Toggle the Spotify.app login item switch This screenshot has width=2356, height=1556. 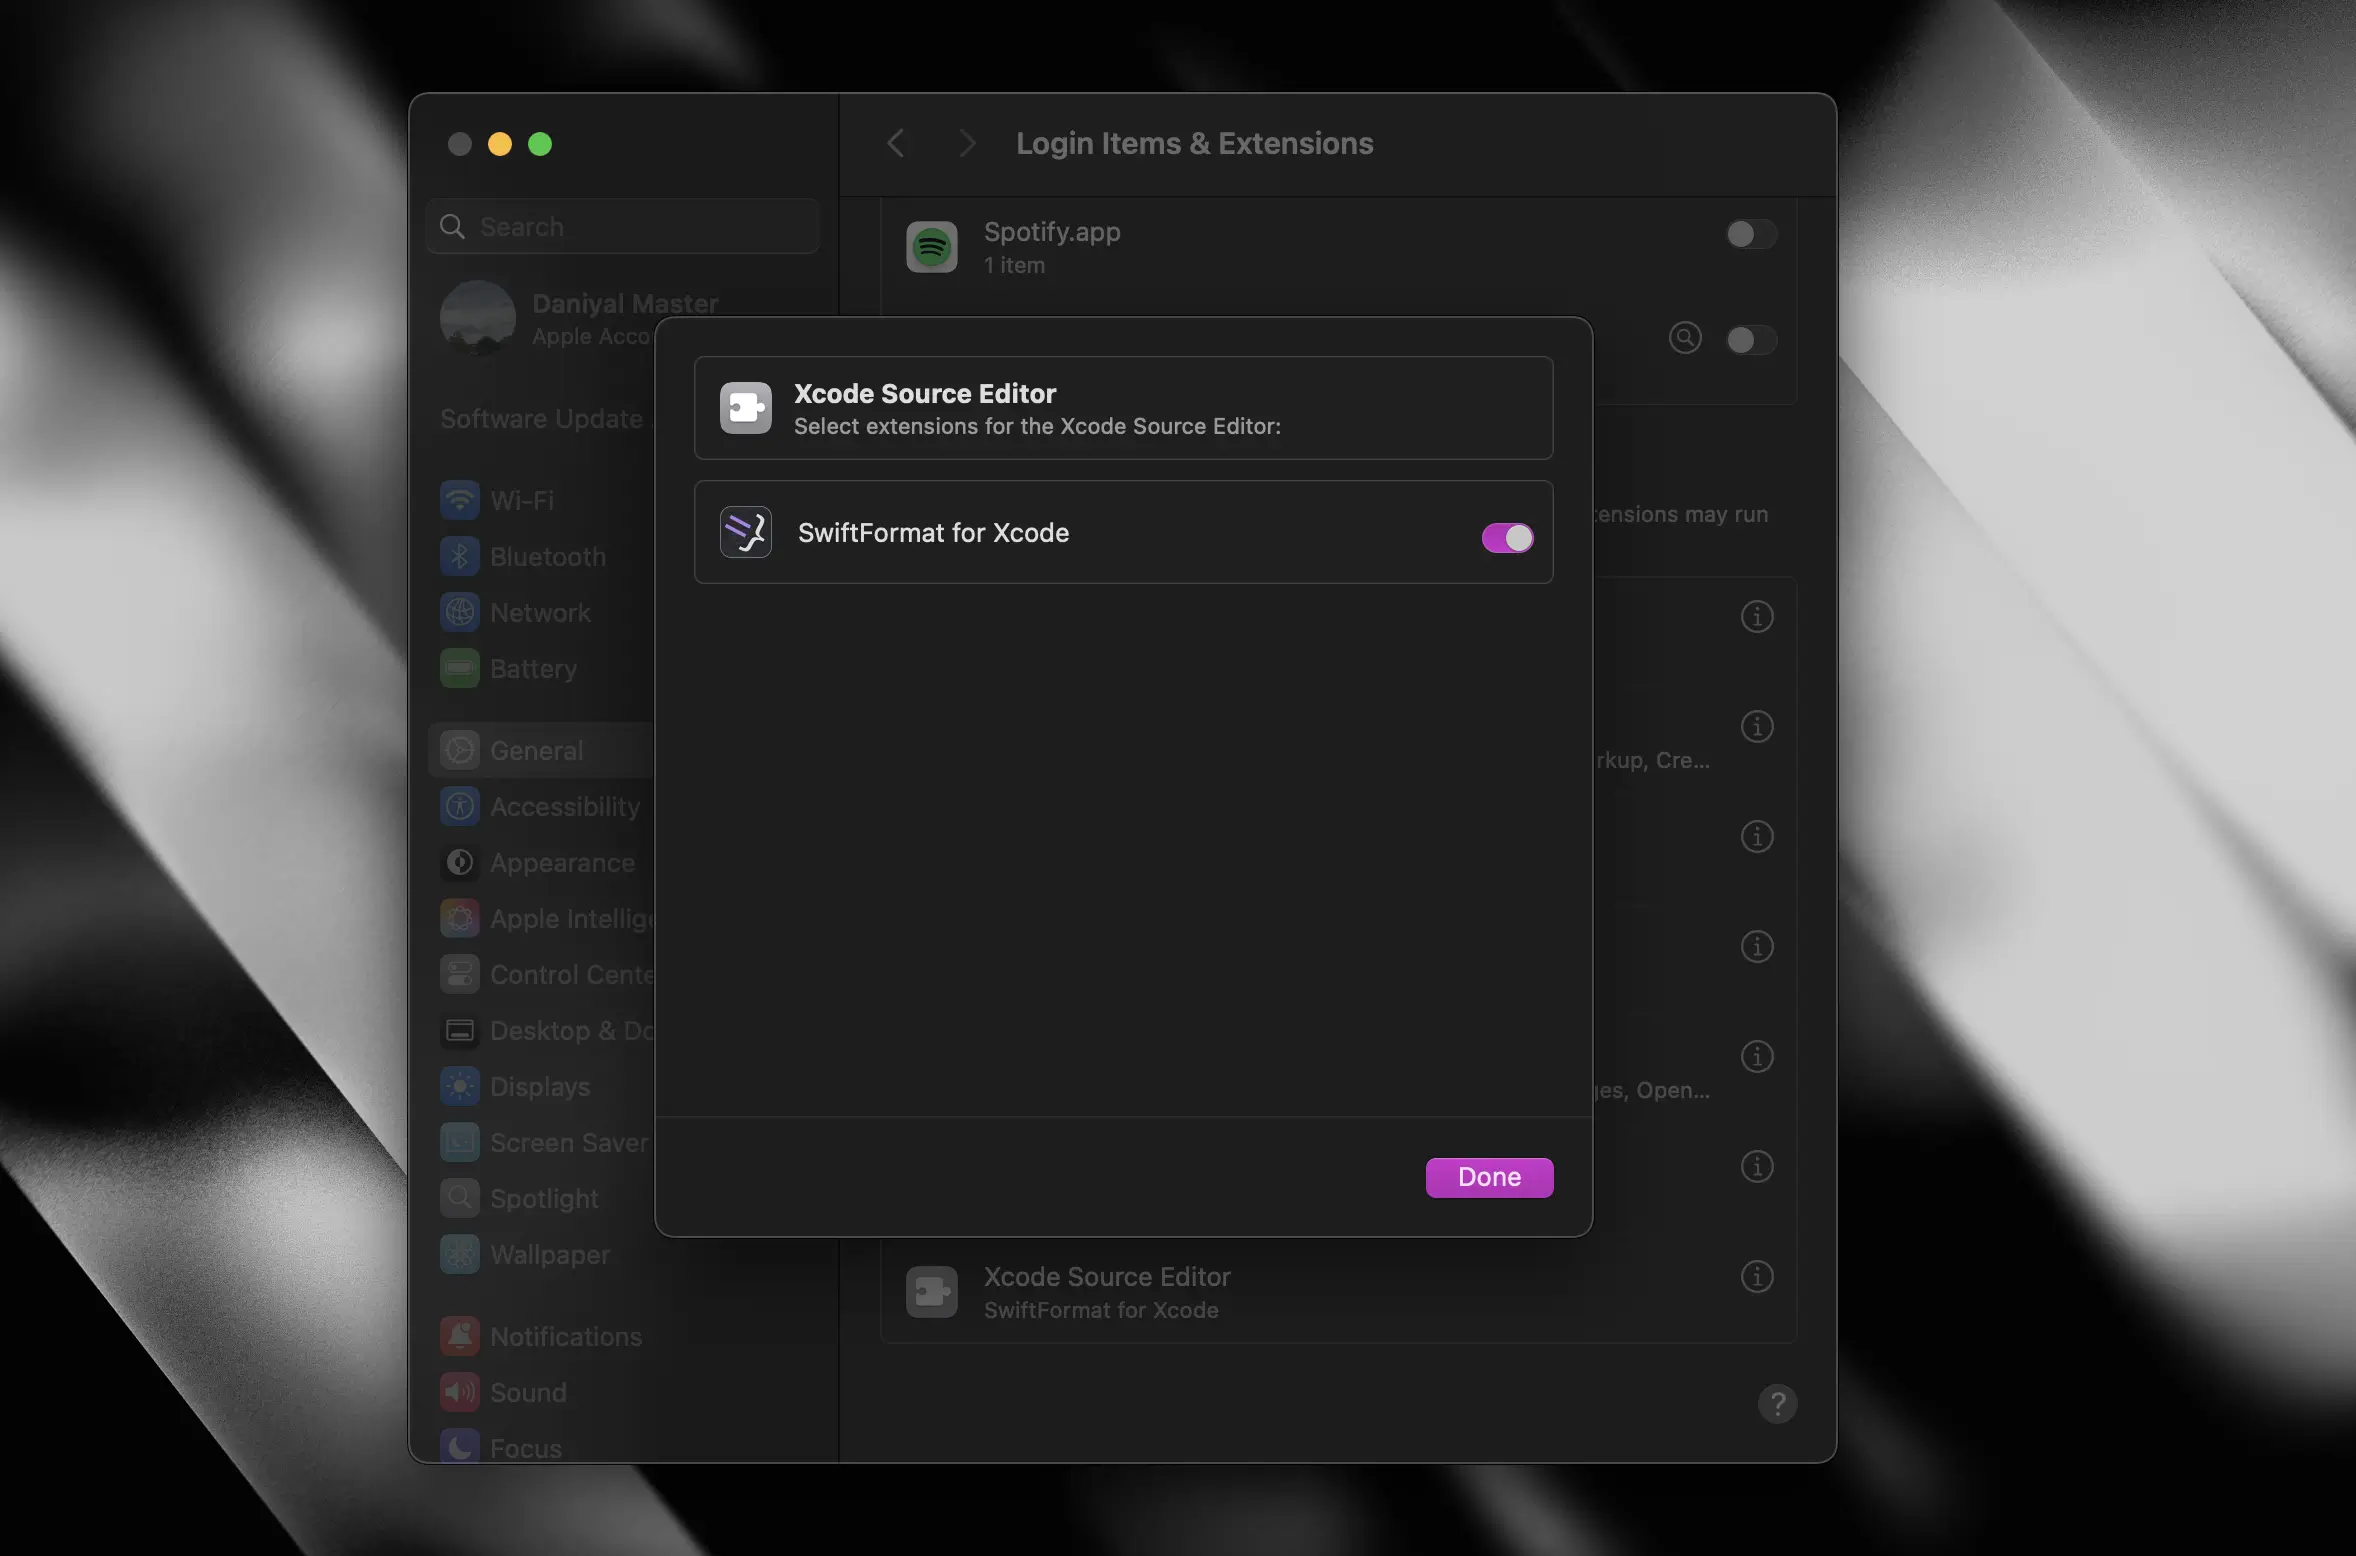[1750, 235]
